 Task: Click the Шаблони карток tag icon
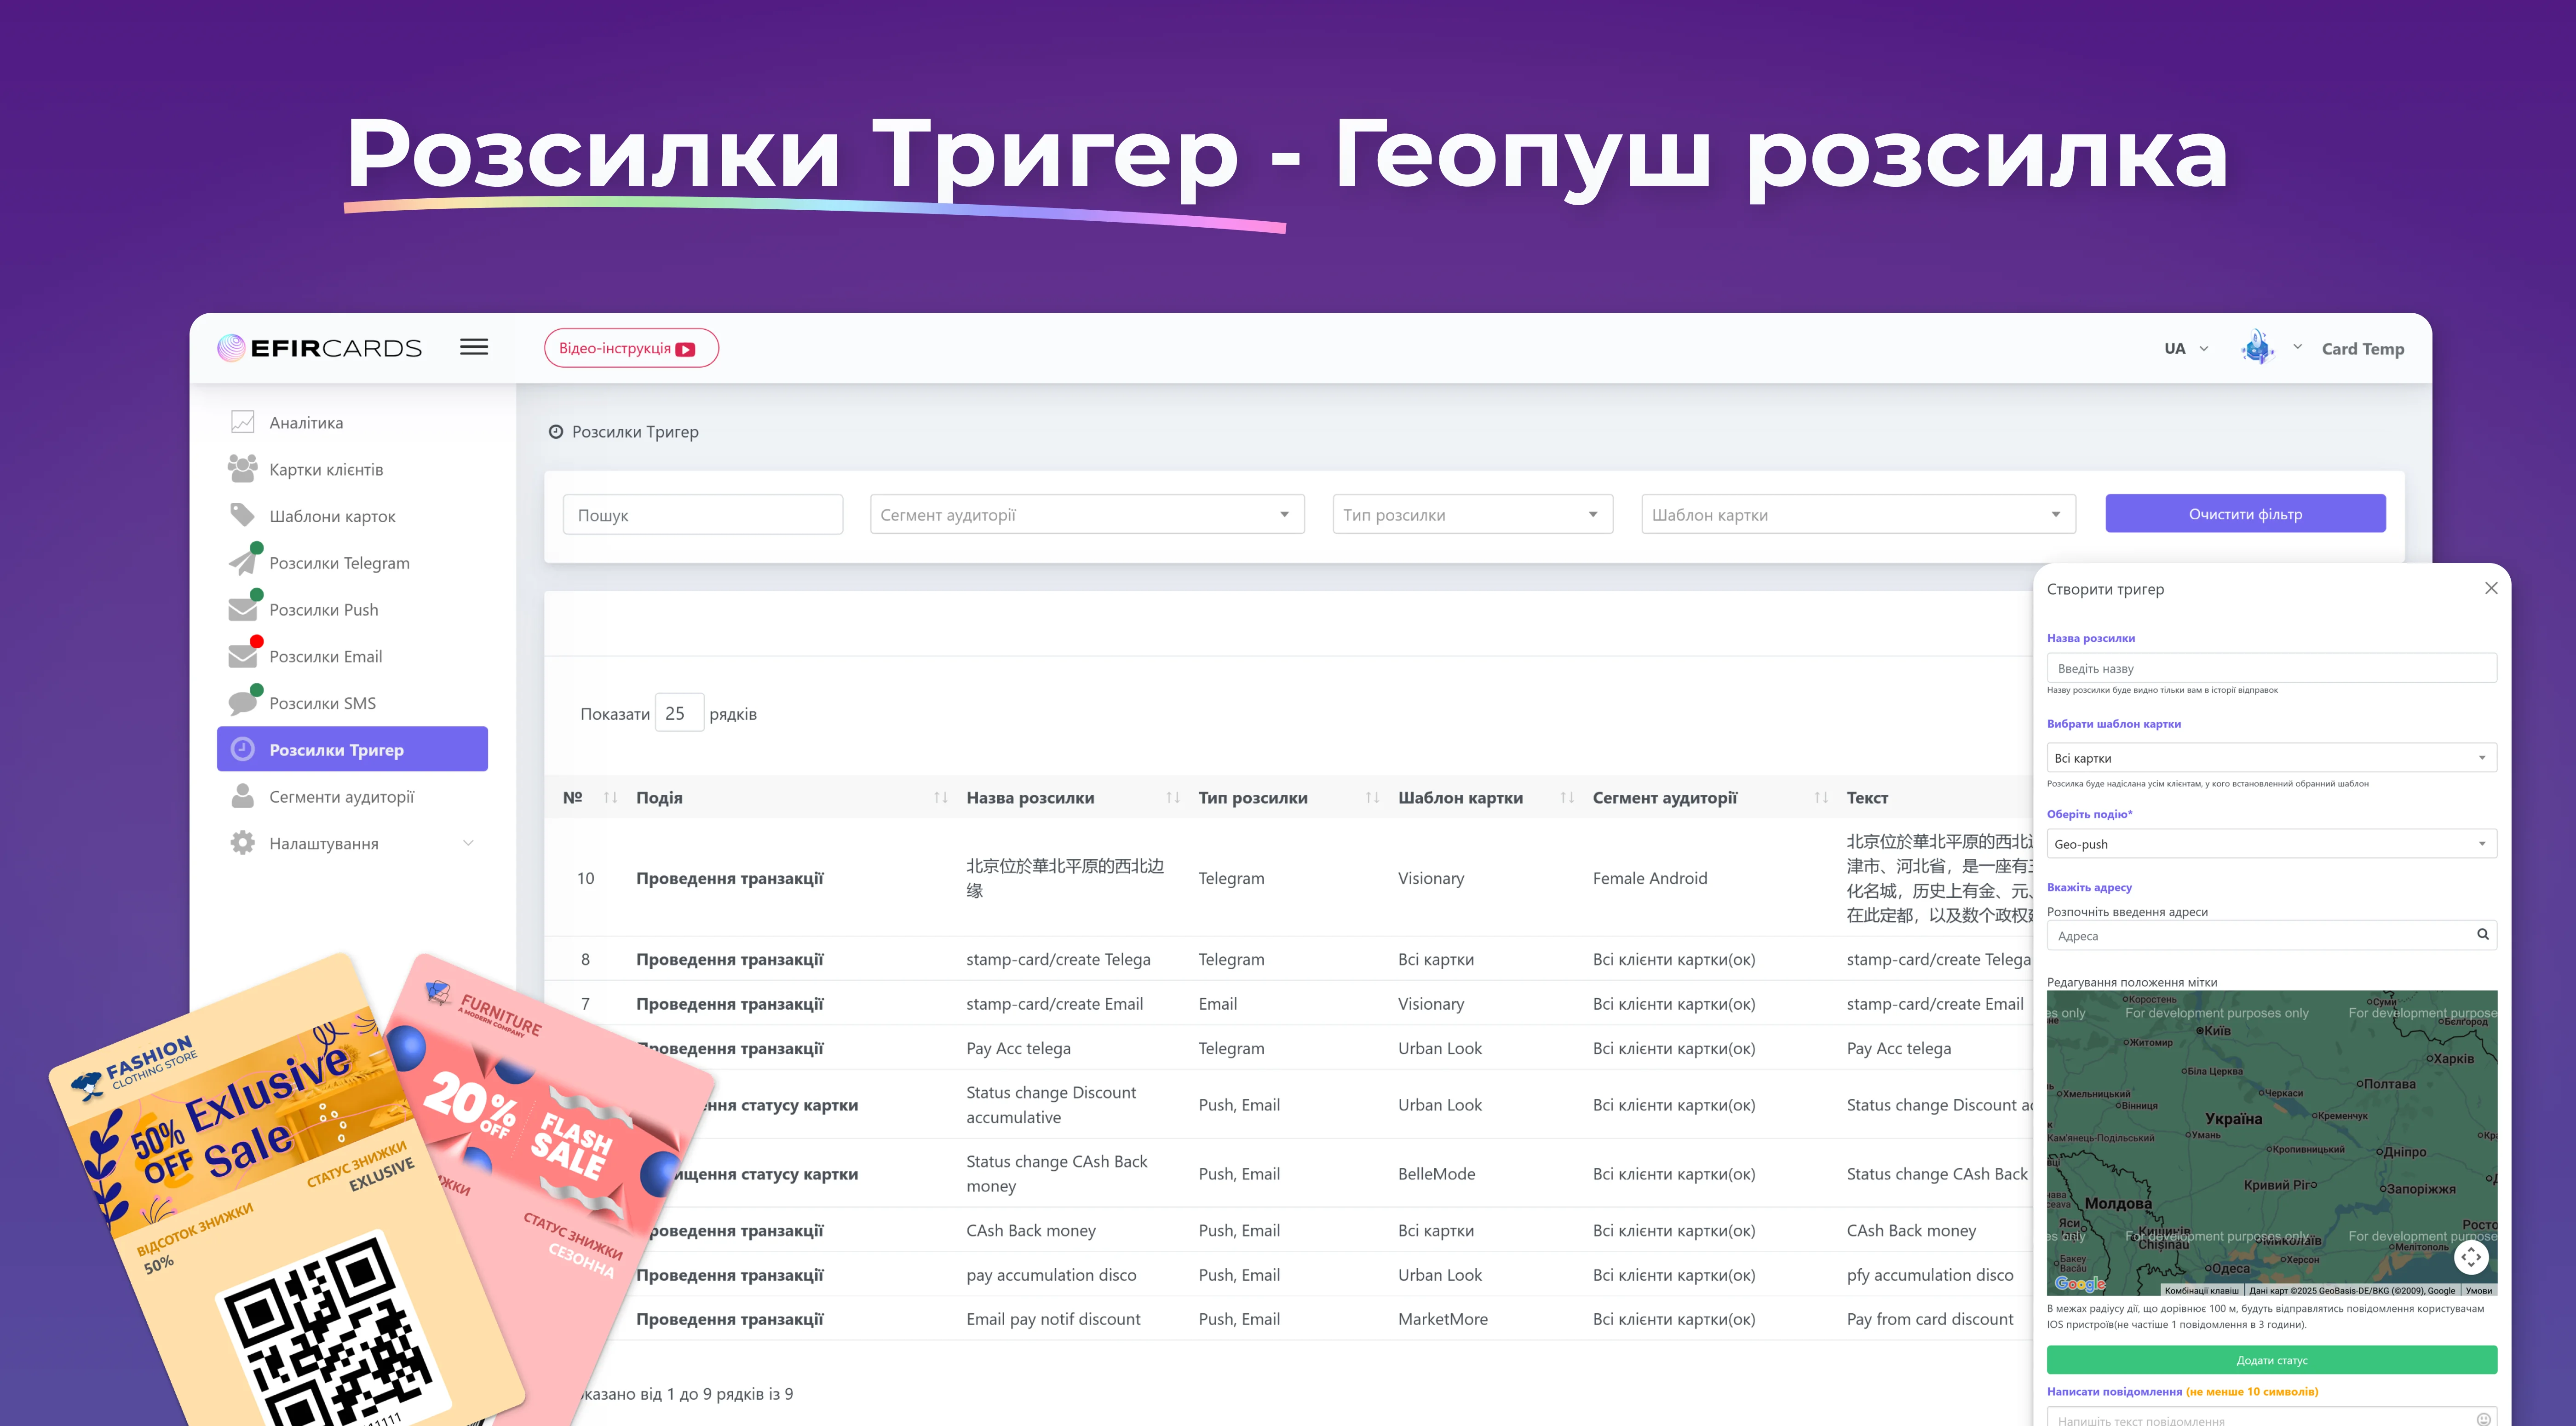(243, 515)
